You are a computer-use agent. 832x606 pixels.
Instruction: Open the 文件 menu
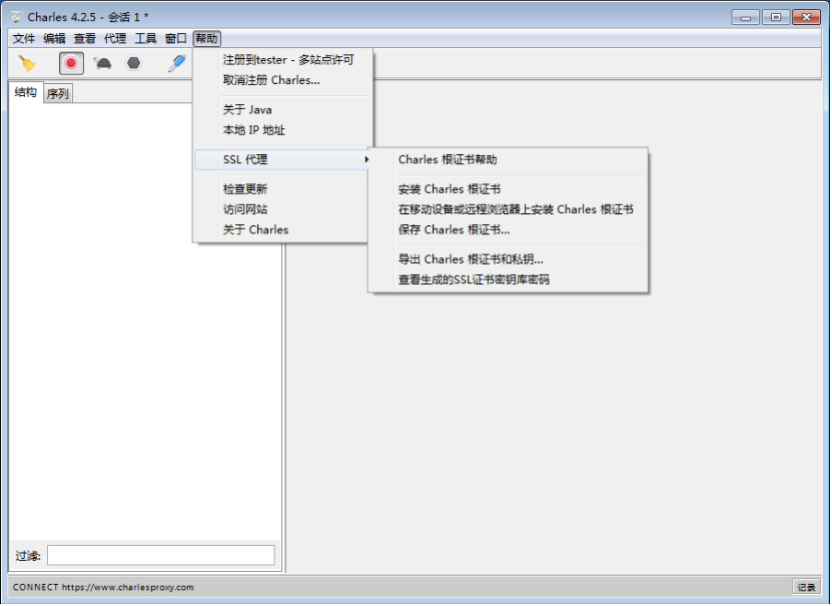click(x=24, y=39)
